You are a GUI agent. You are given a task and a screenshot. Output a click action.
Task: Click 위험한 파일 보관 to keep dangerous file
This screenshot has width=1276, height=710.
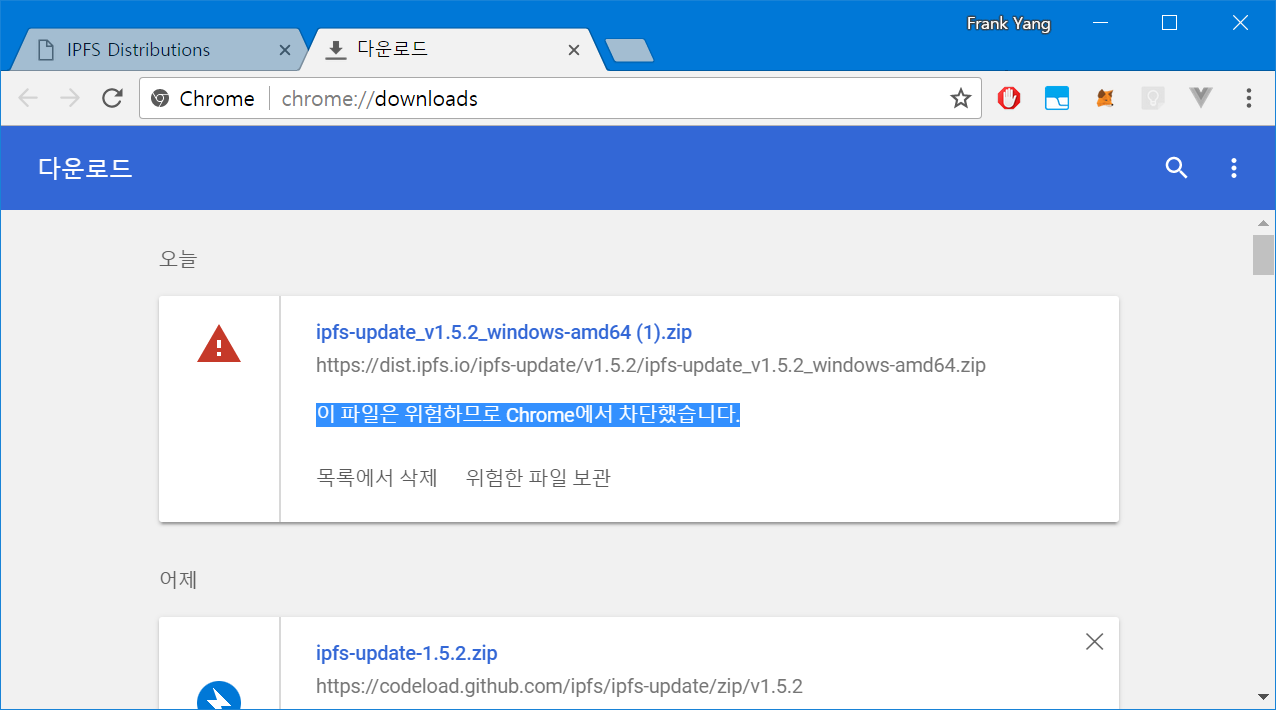538,478
